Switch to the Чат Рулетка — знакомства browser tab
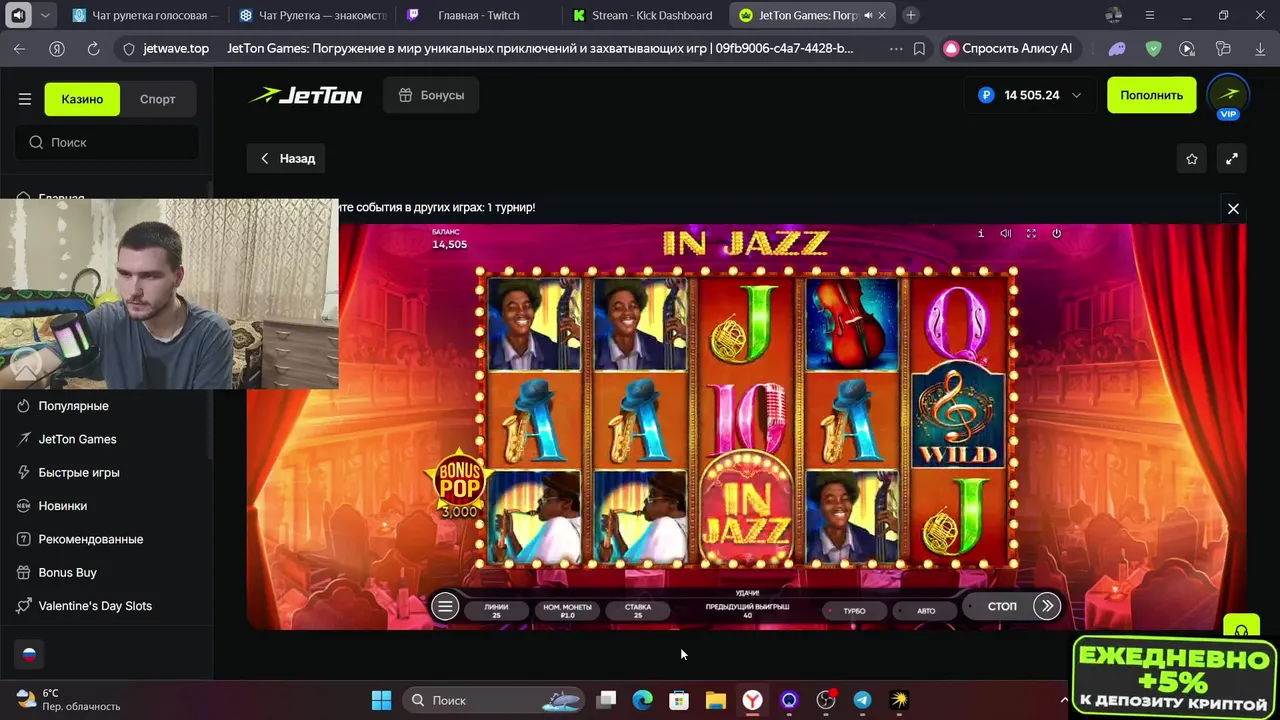The width and height of the screenshot is (1280, 720). 313,15
